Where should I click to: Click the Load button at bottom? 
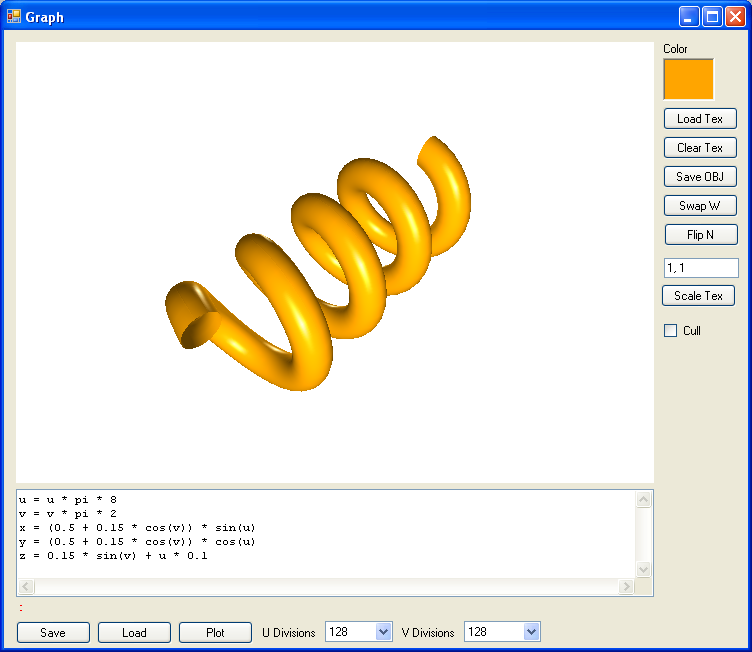point(134,632)
